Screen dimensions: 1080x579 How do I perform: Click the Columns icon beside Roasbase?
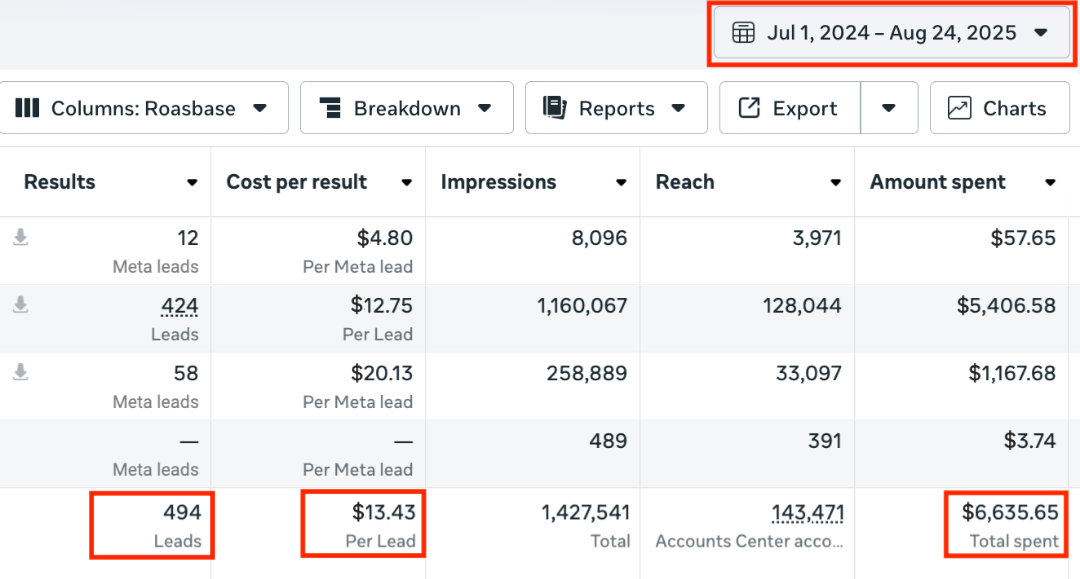click(x=28, y=108)
